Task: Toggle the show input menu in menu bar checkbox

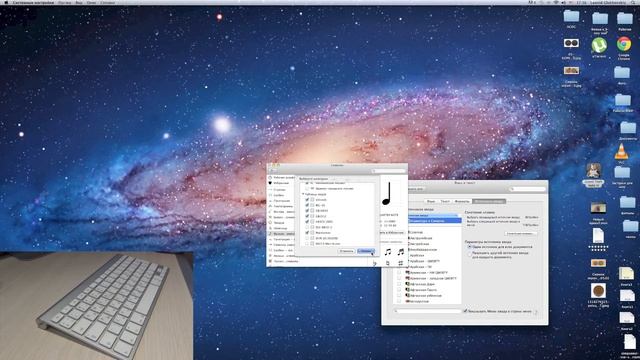Action: [x=465, y=311]
